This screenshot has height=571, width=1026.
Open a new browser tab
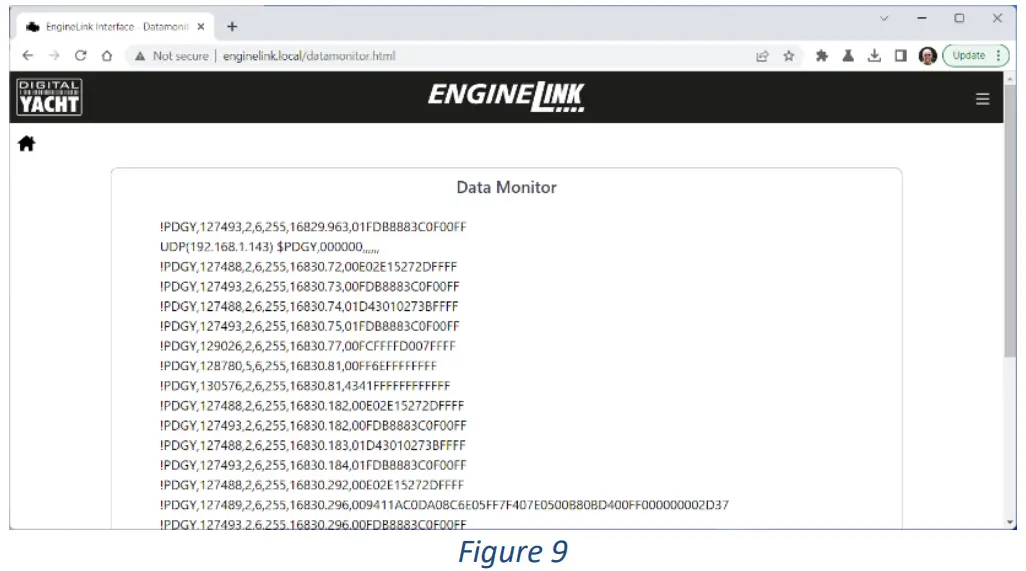pos(232,27)
